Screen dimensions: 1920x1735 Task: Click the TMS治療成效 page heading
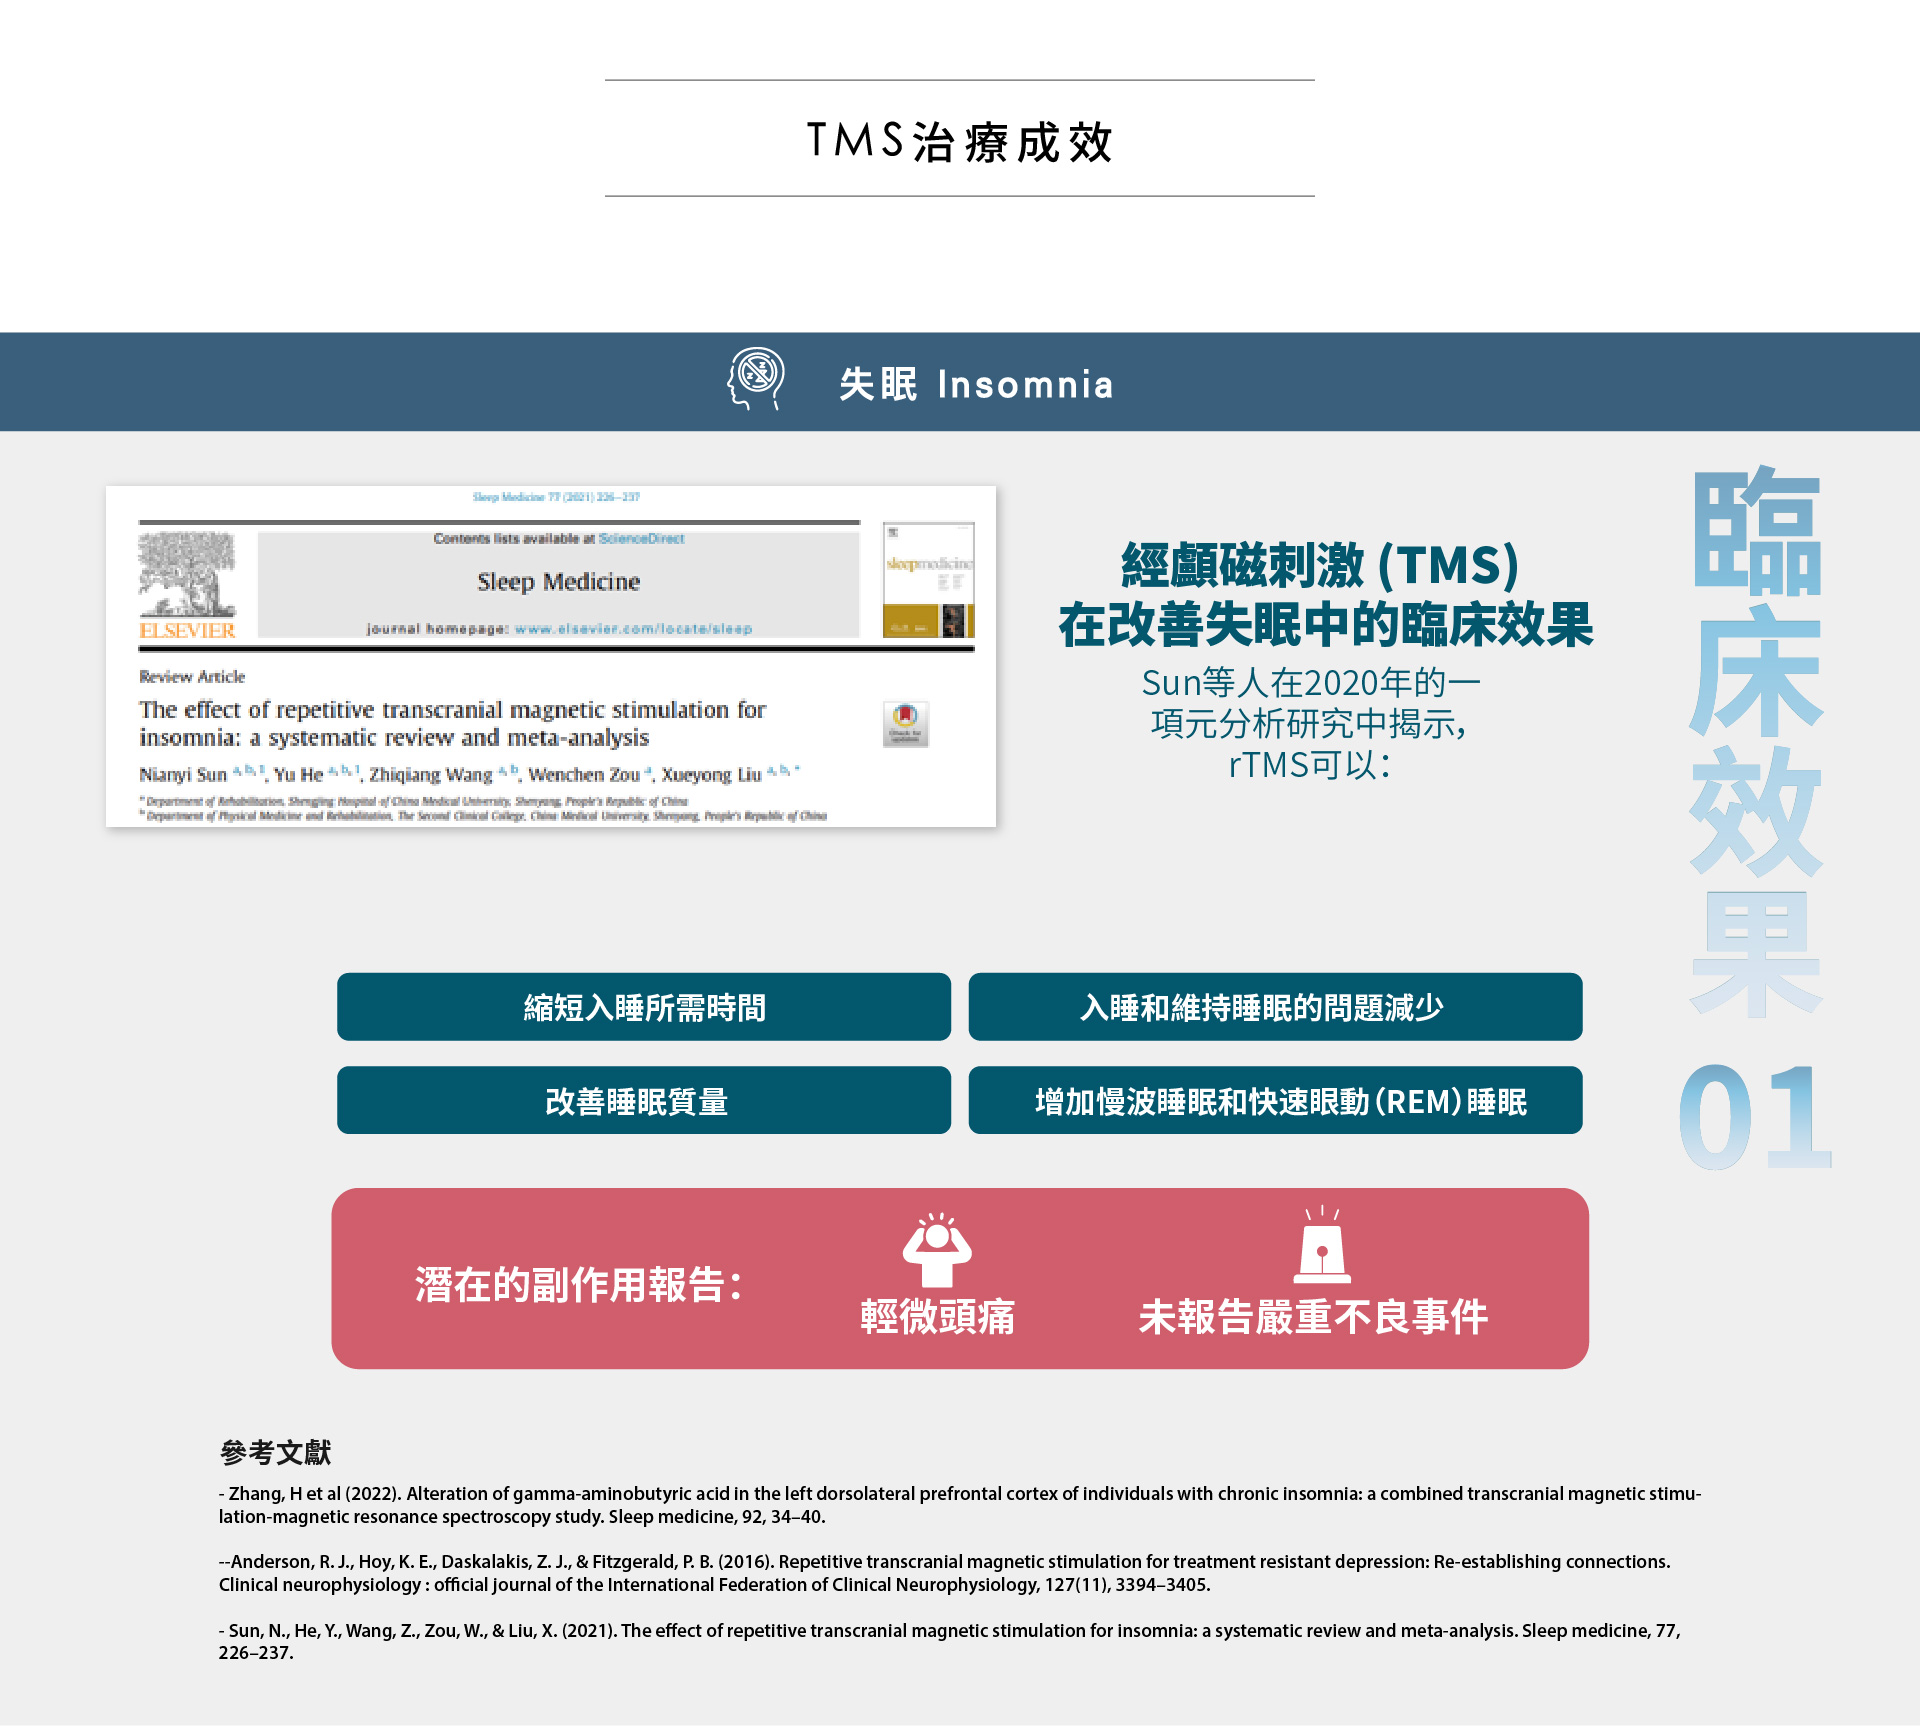tap(960, 141)
